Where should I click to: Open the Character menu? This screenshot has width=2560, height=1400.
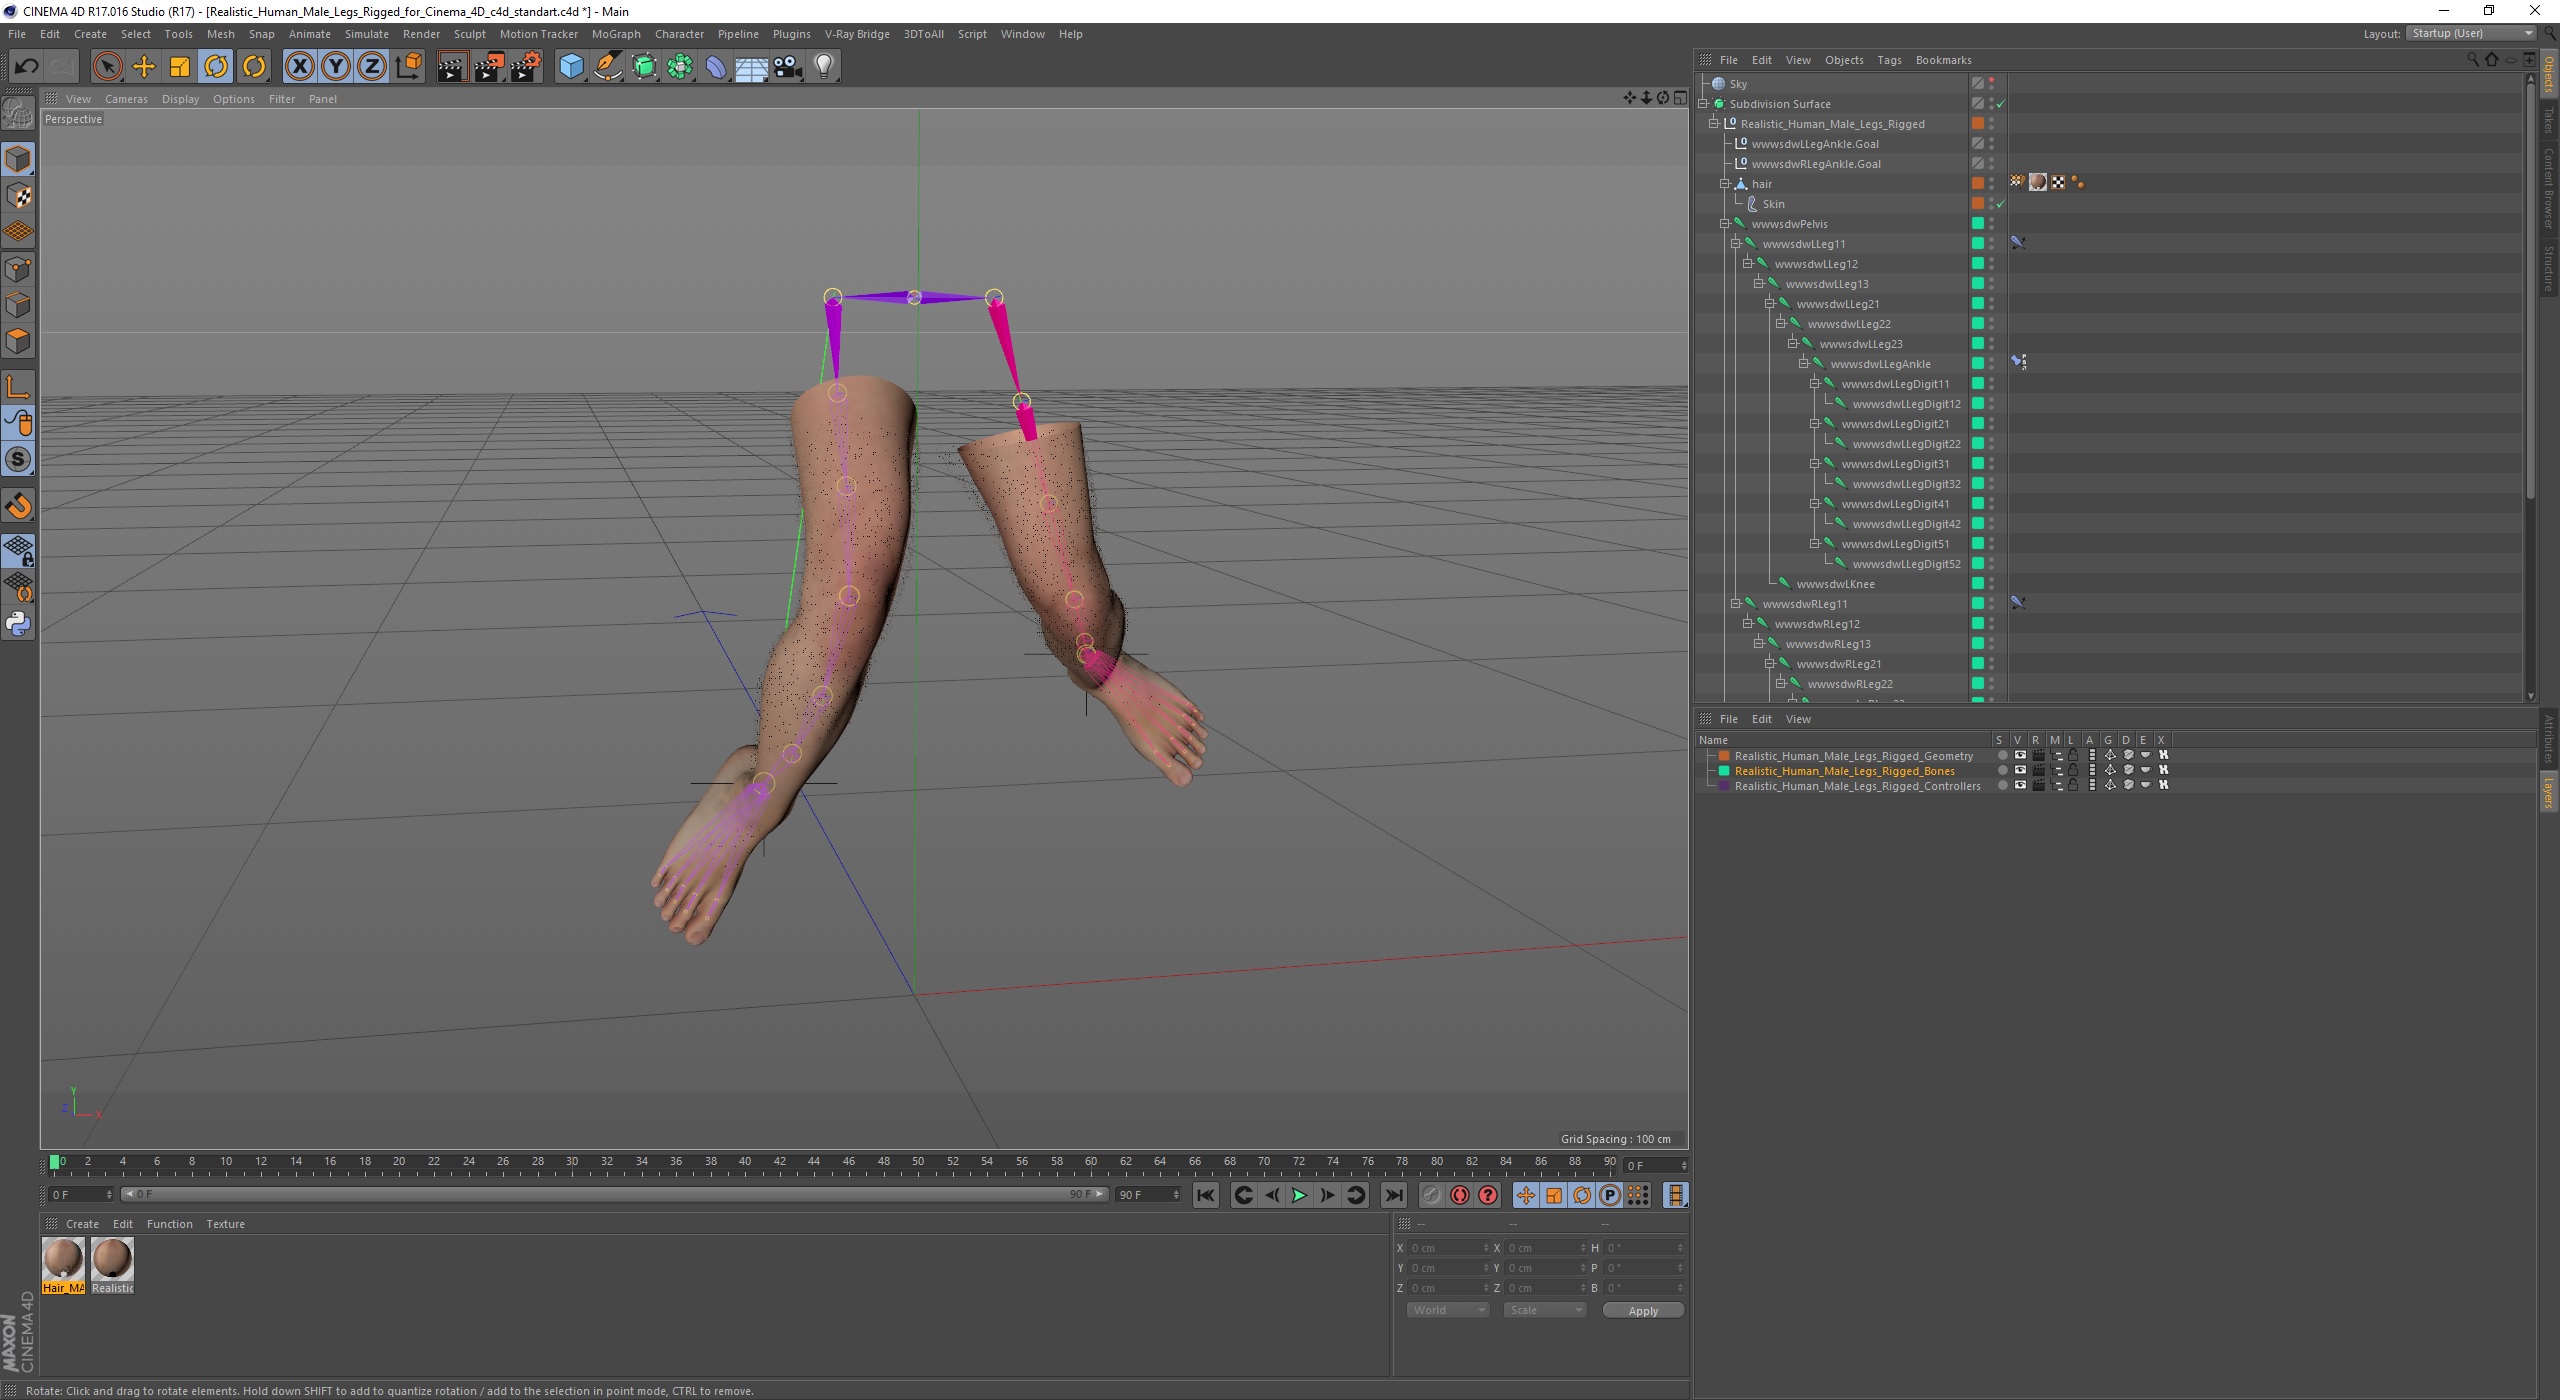(x=679, y=34)
